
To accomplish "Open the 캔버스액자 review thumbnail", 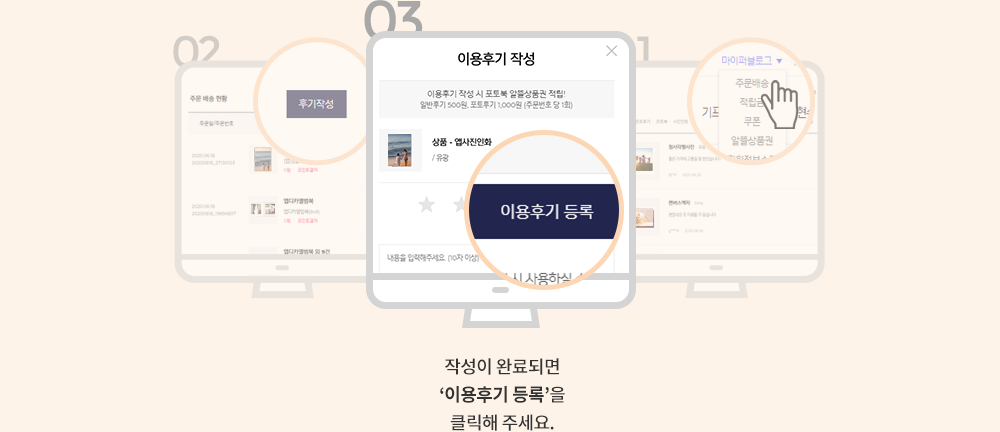I will 645,217.
